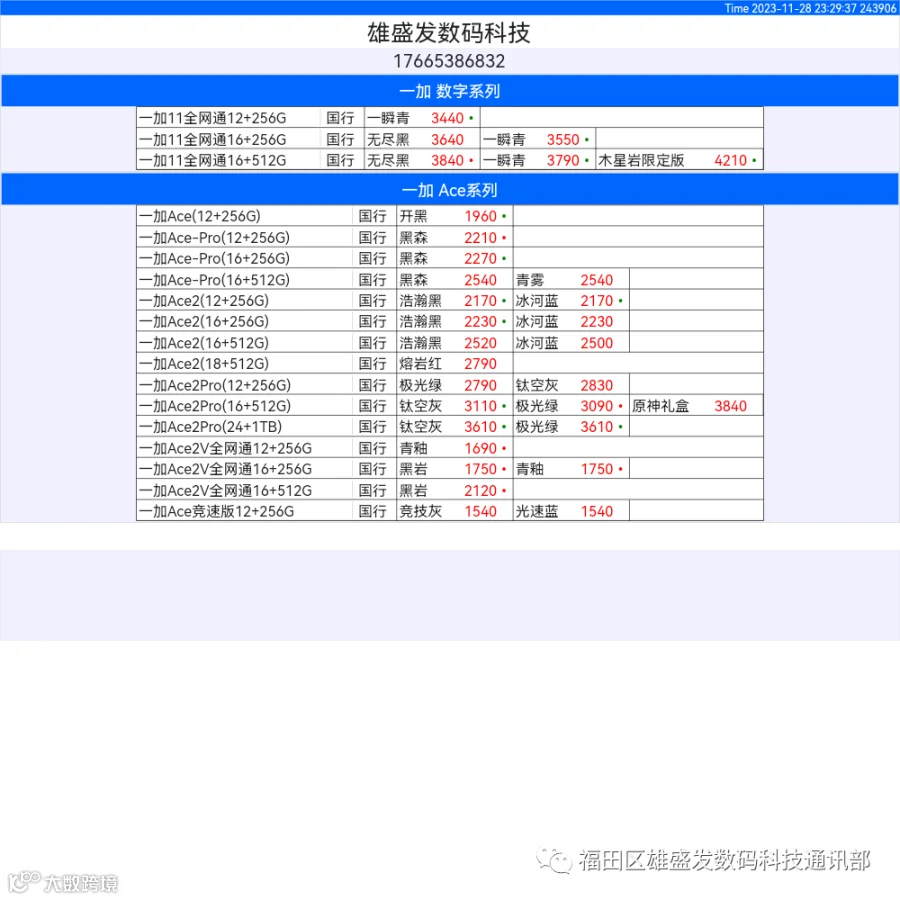Click the title 雄盛发数码科技
Viewport: 900px width, 900px height.
point(449,33)
